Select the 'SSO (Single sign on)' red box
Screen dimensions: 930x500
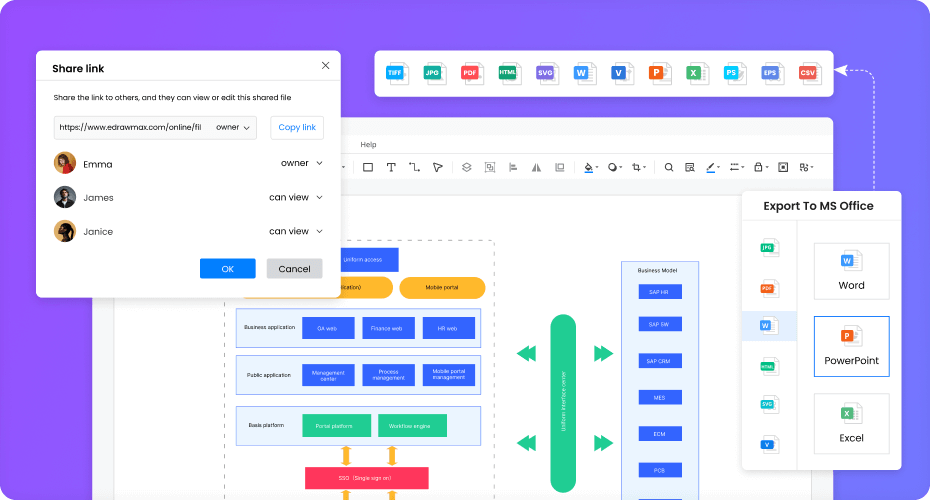(367, 478)
